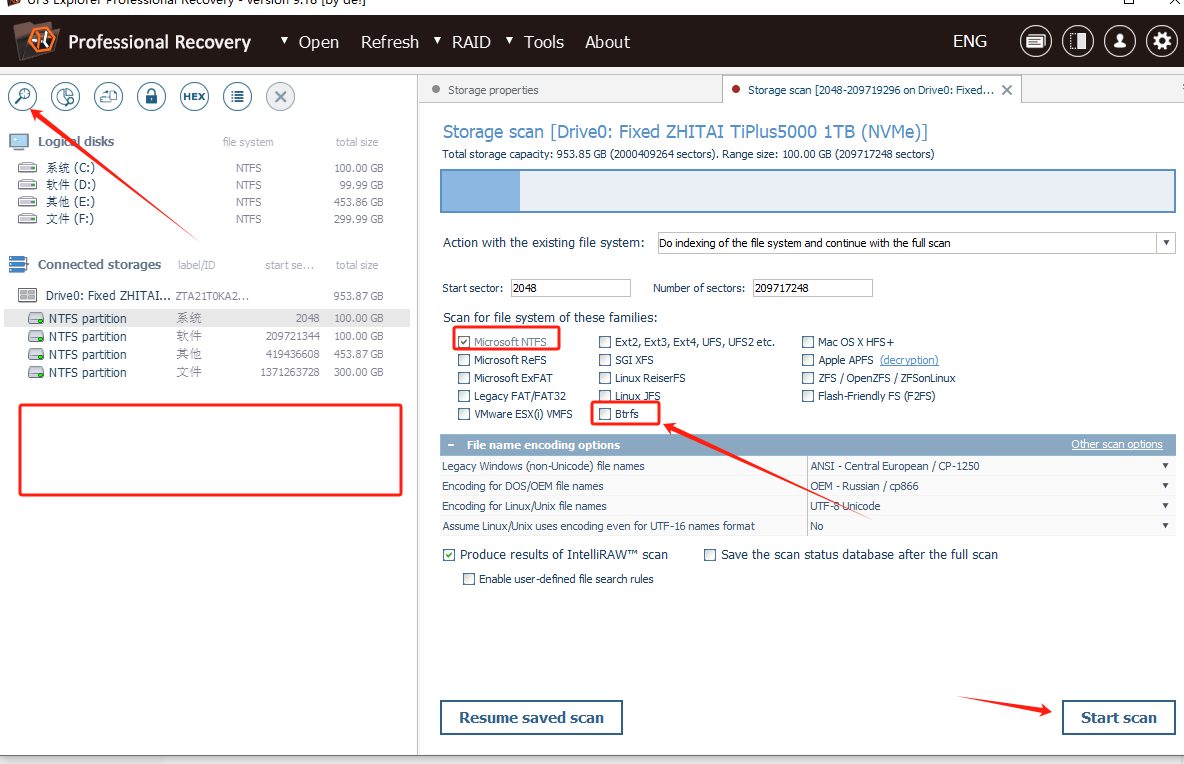The width and height of the screenshot is (1184, 764).
Task: Click the scan storage magnifier icon
Action: coord(23,97)
